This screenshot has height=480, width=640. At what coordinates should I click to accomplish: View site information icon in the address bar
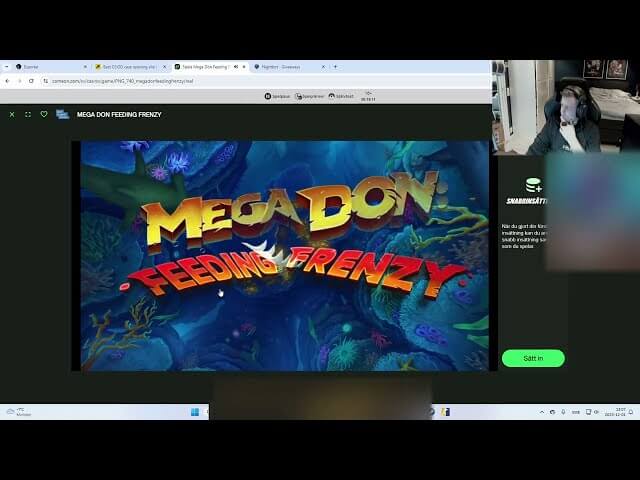[46, 81]
